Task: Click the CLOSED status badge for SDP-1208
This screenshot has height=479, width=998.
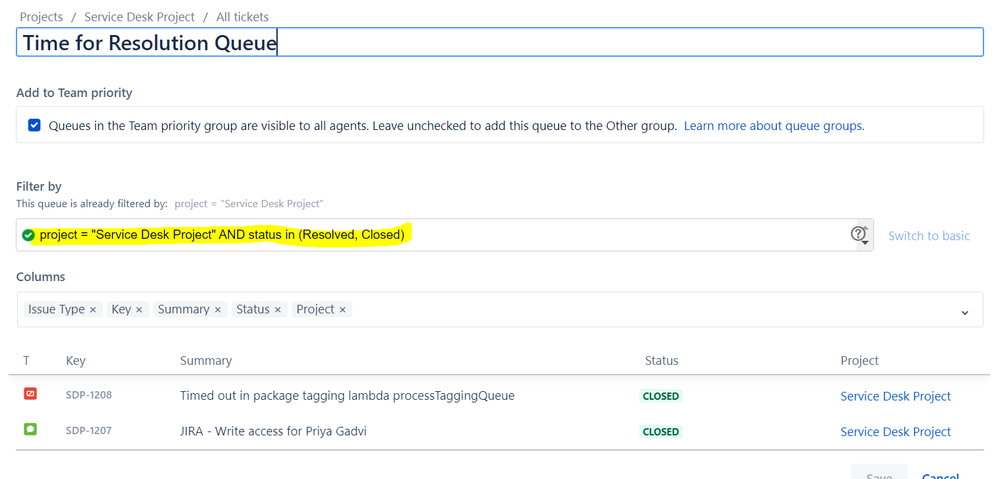Action: click(x=661, y=396)
